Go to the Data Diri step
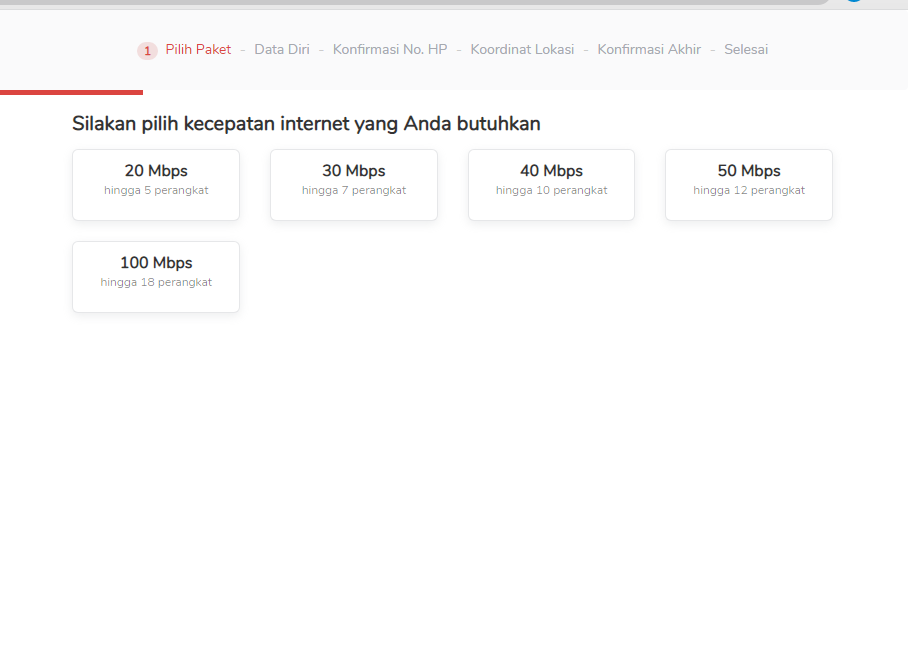 [282, 50]
